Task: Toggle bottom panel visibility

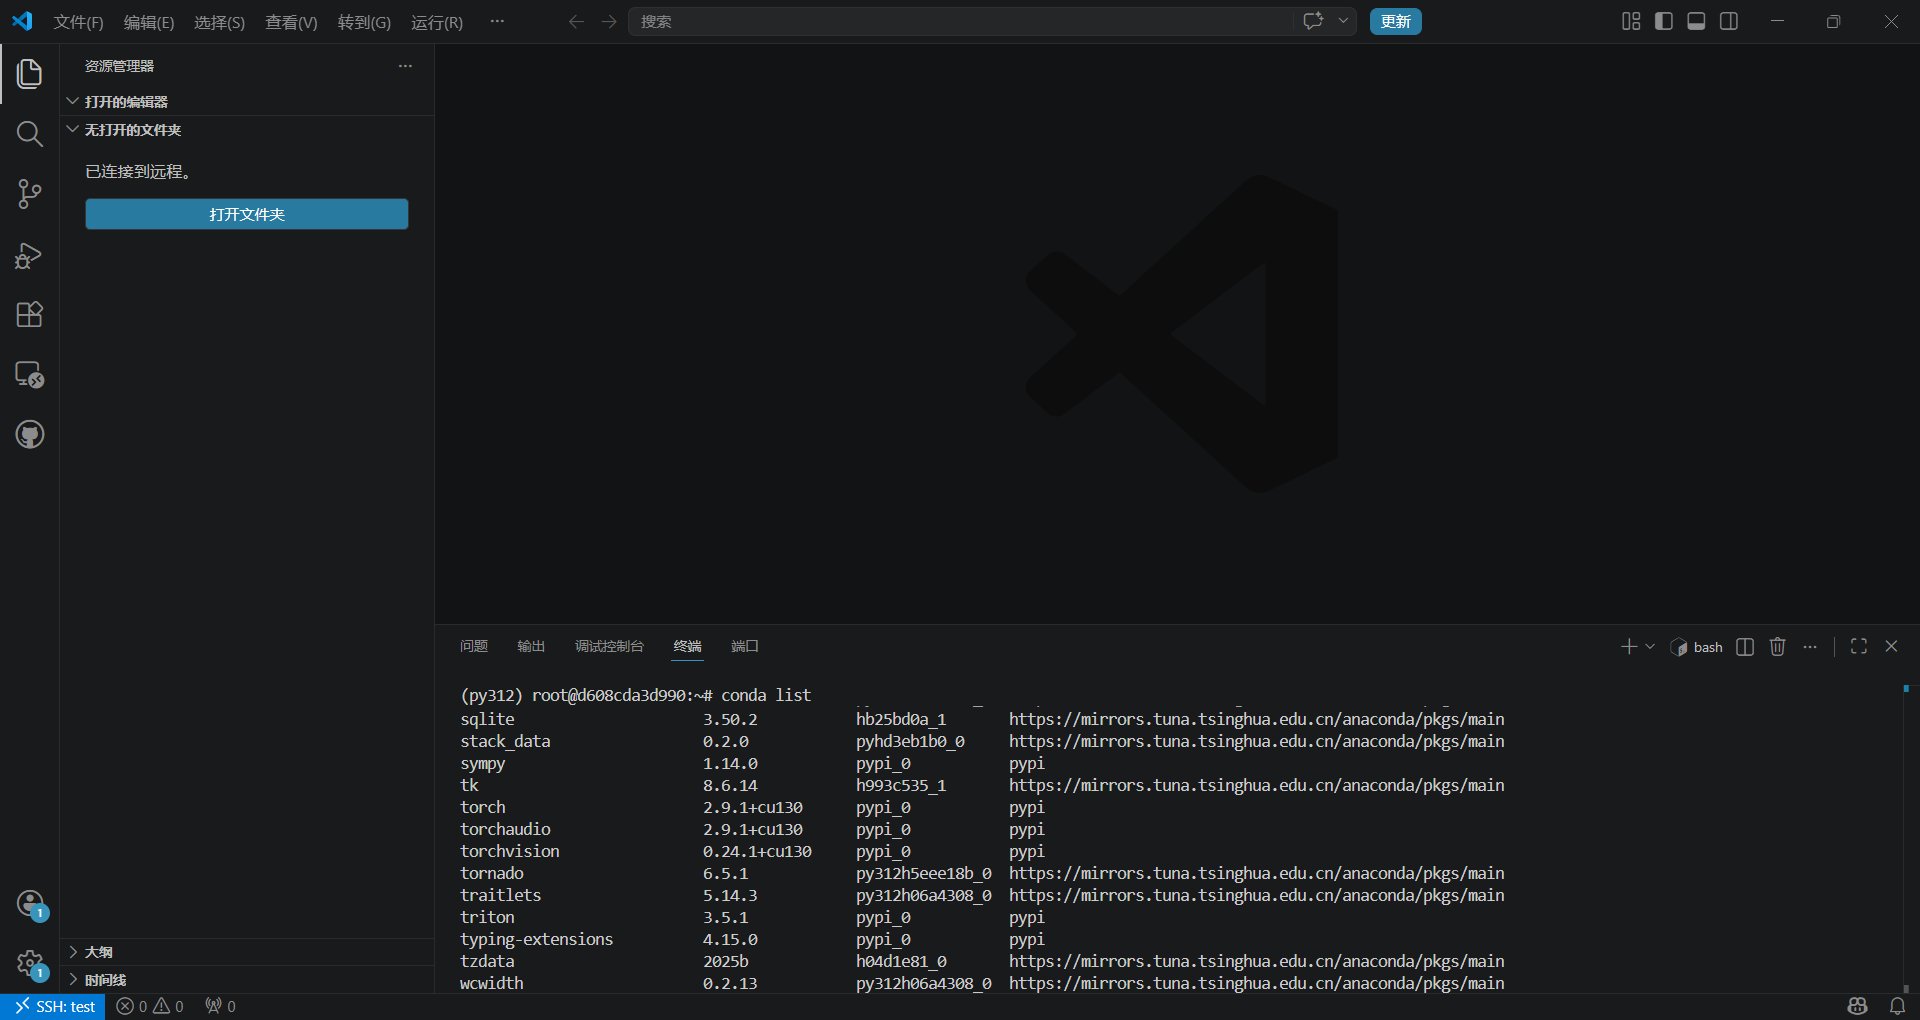Action: tap(1696, 21)
